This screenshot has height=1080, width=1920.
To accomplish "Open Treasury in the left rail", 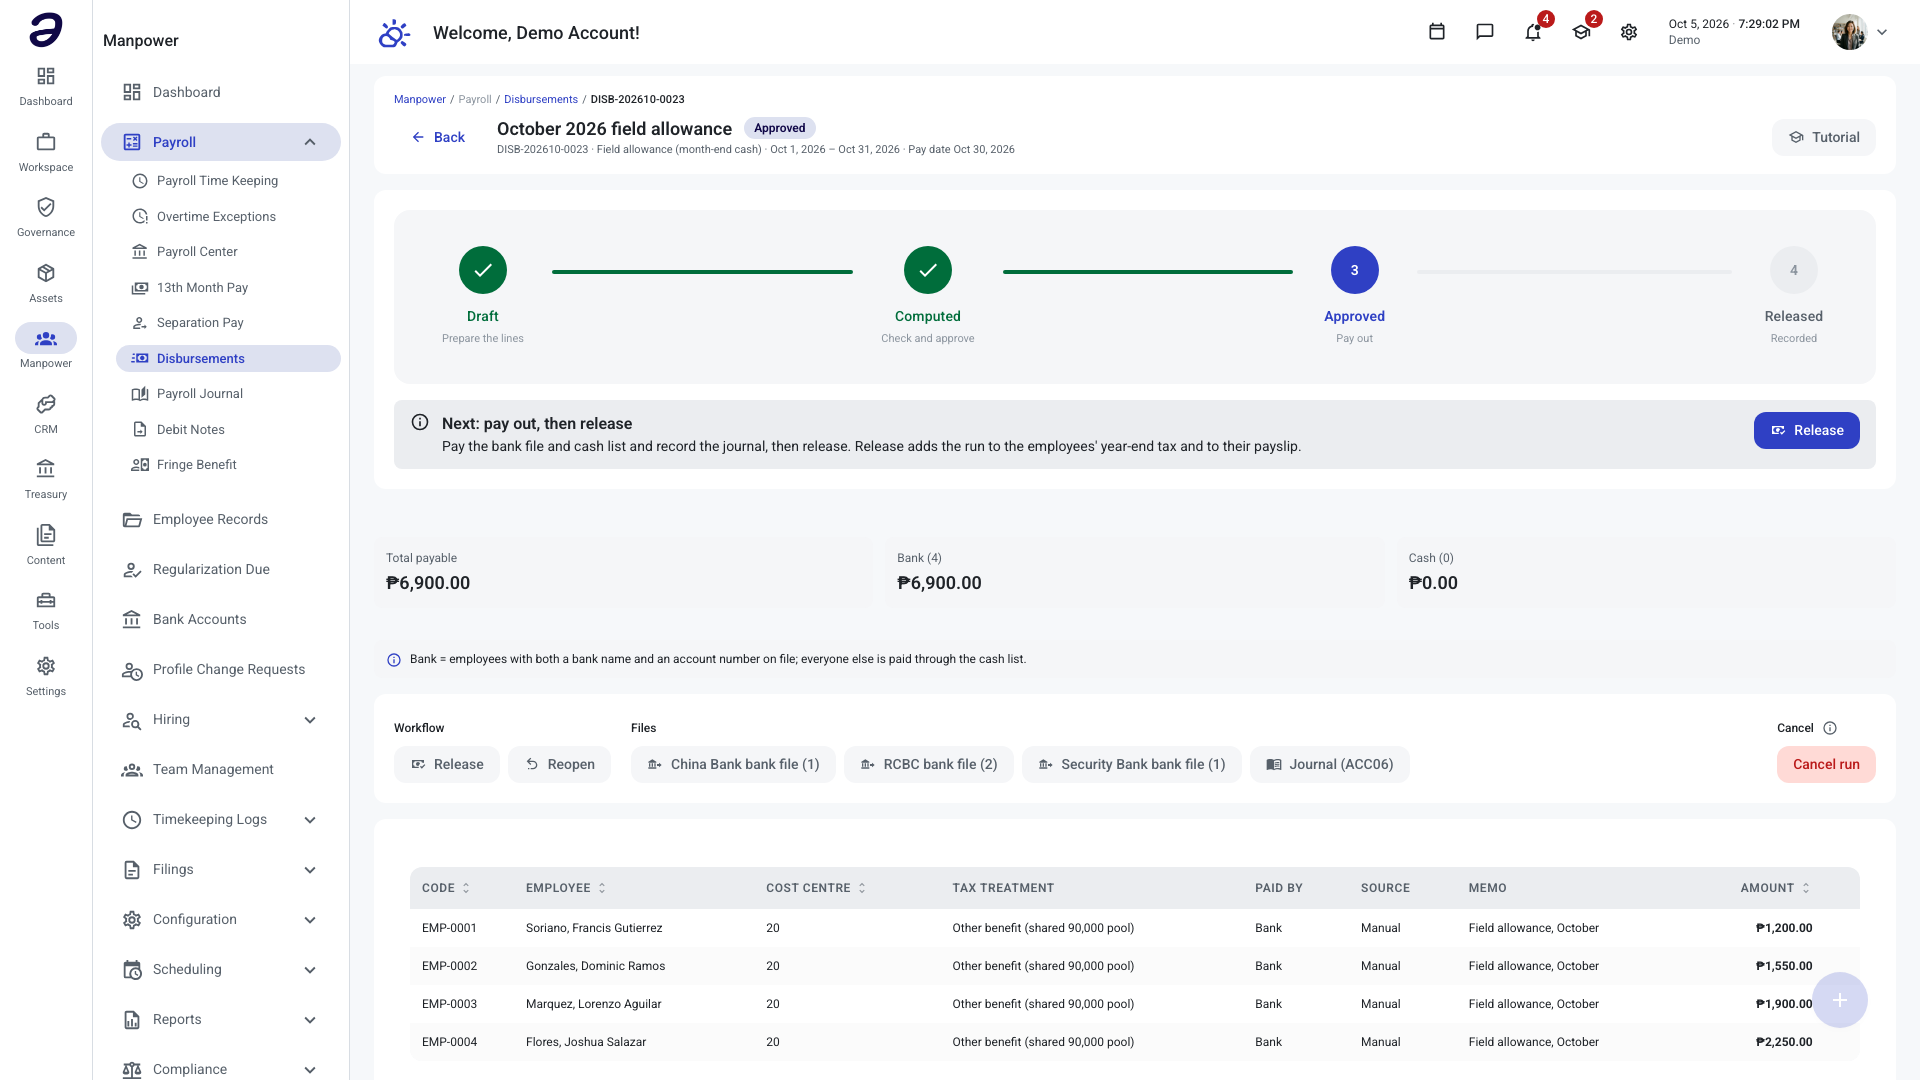I will (x=46, y=479).
